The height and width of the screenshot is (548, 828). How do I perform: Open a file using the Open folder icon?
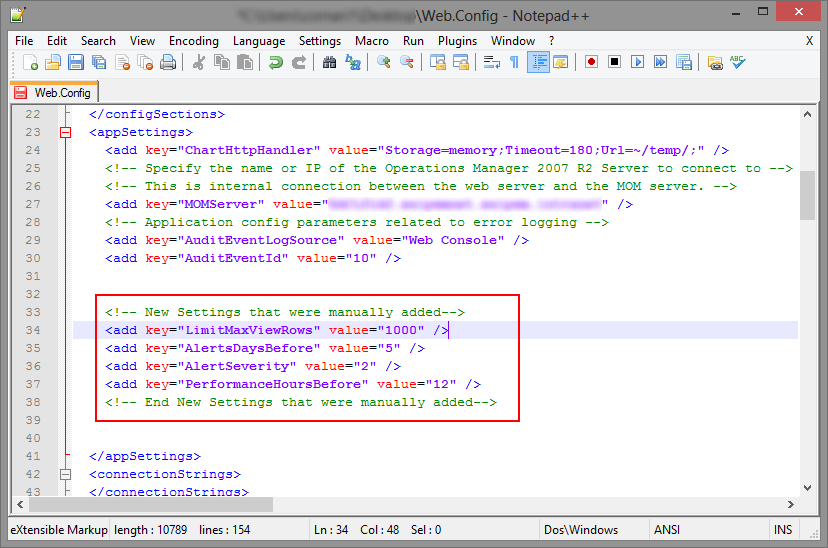point(53,62)
